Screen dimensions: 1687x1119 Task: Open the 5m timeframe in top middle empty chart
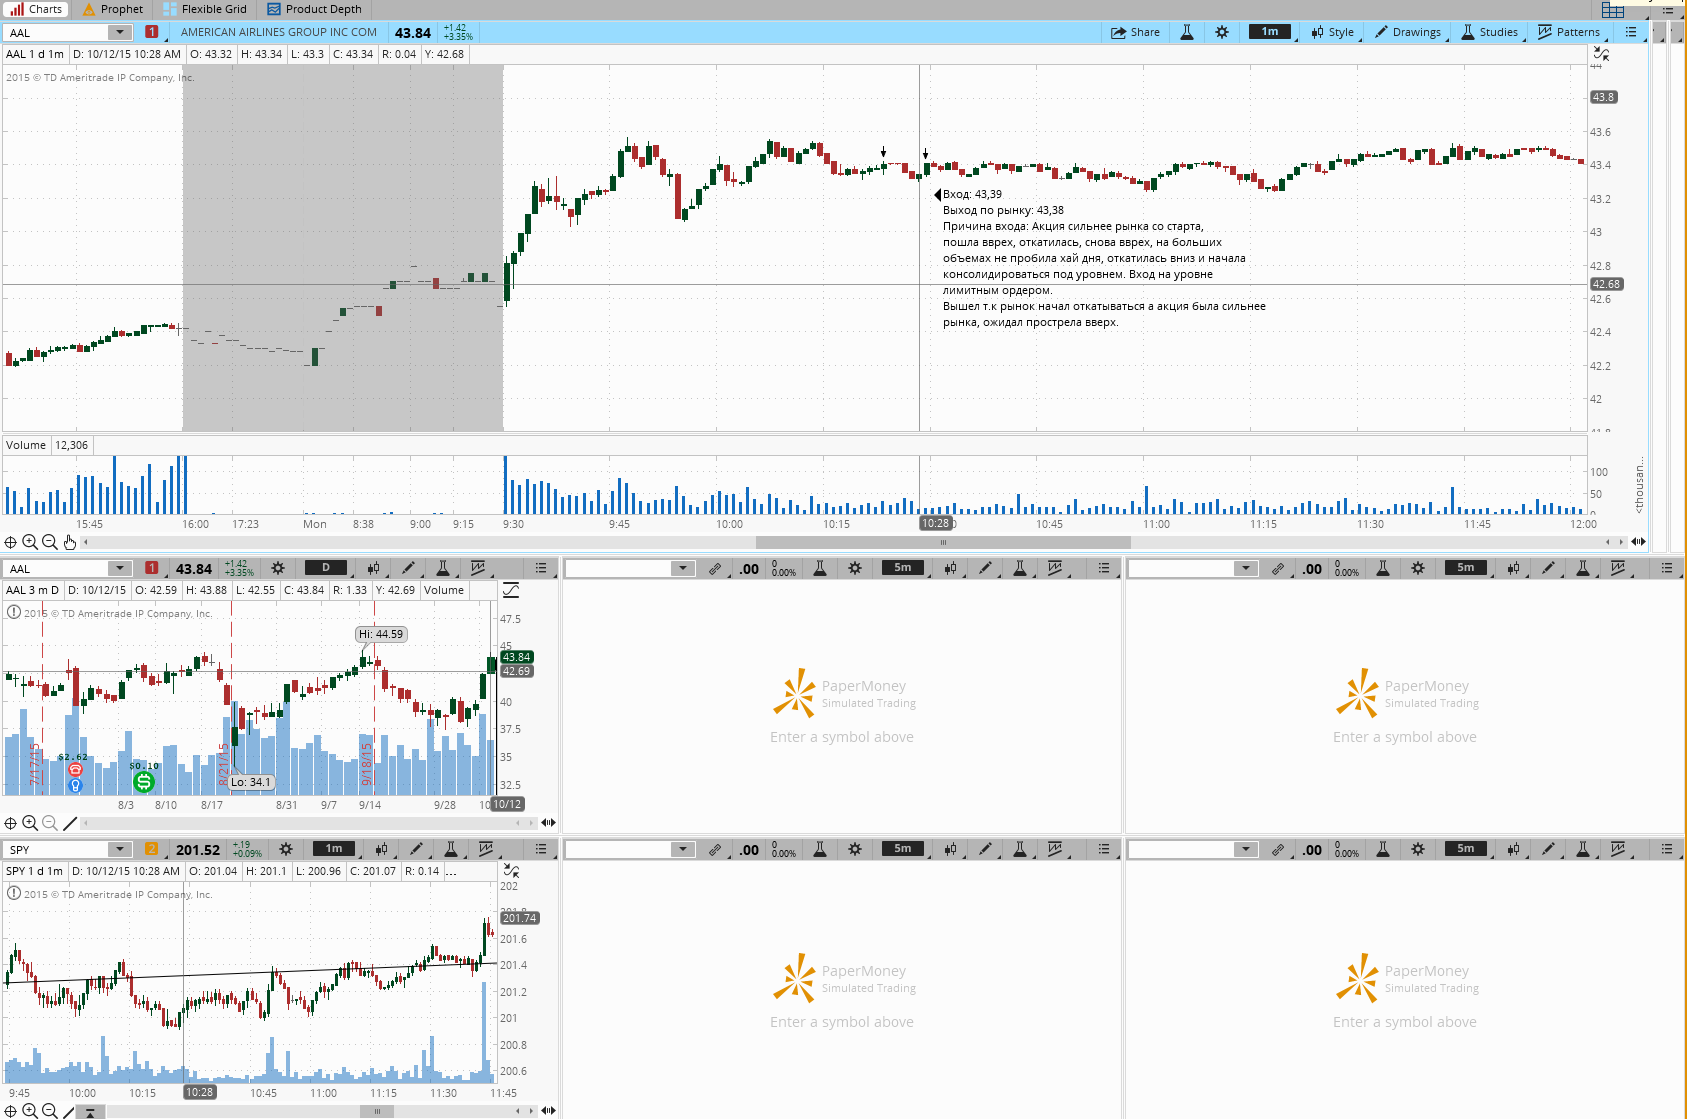(x=903, y=568)
